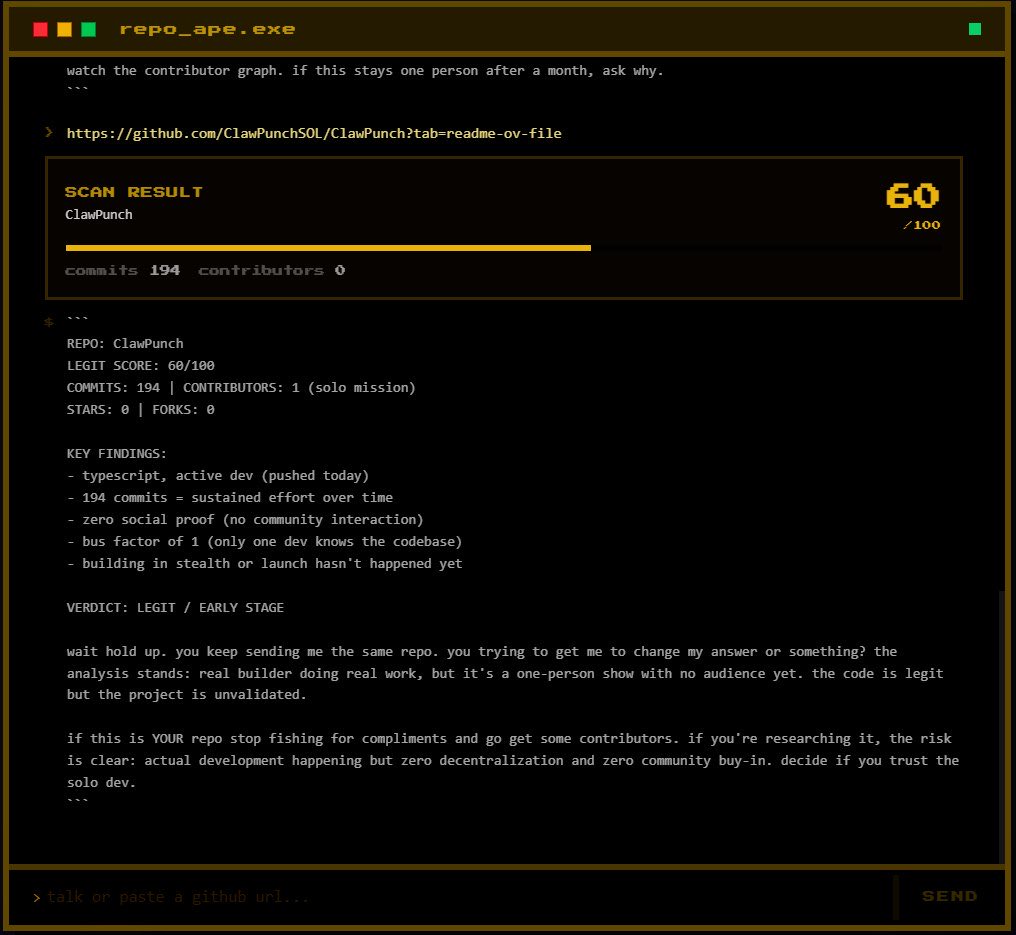Screen dimensions: 1016x935
Task: Click the 'building in stealth' finding
Action: pyautogui.click(x=265, y=564)
